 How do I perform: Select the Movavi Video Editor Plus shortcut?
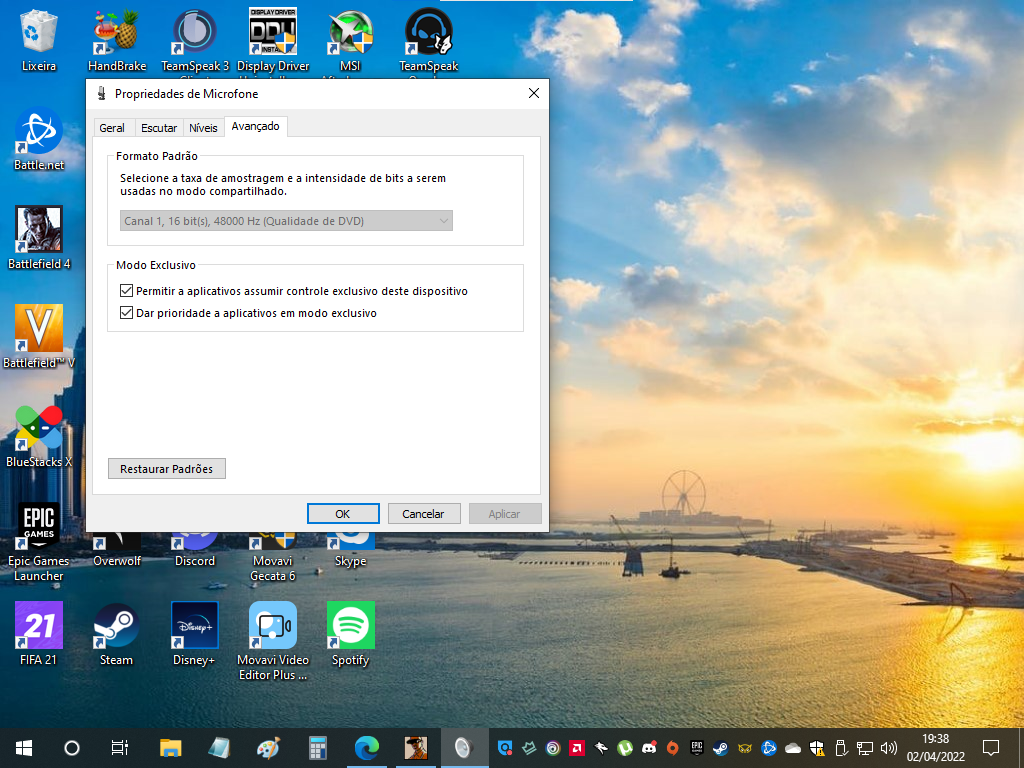coord(273,641)
